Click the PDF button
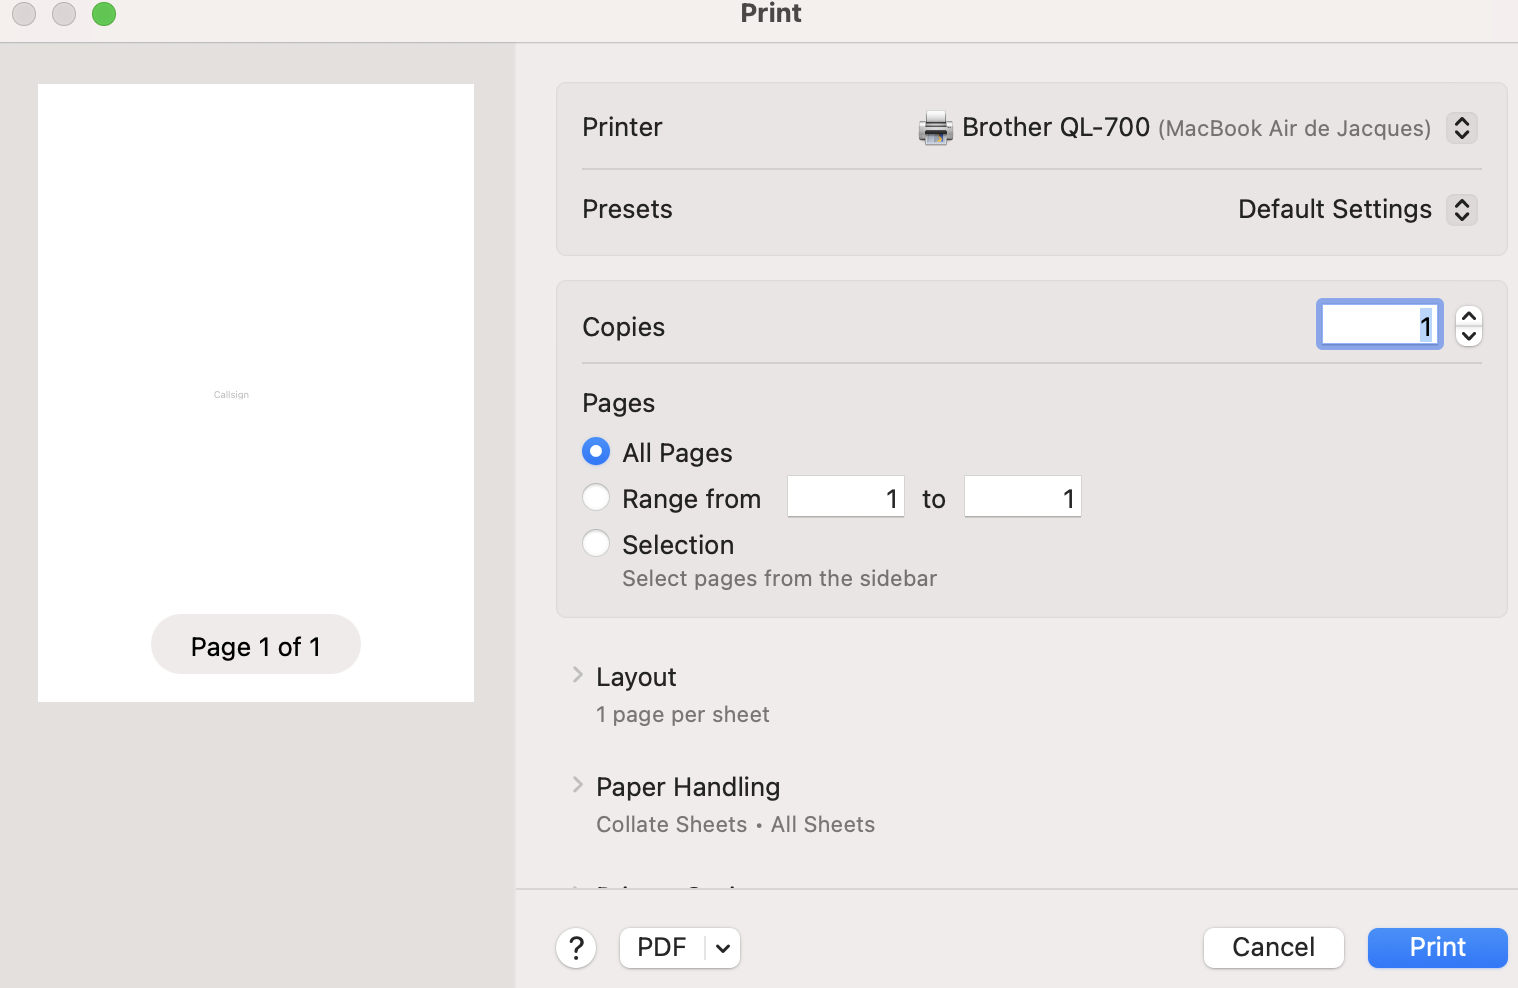Screen dimensions: 1518x988 tap(662, 948)
